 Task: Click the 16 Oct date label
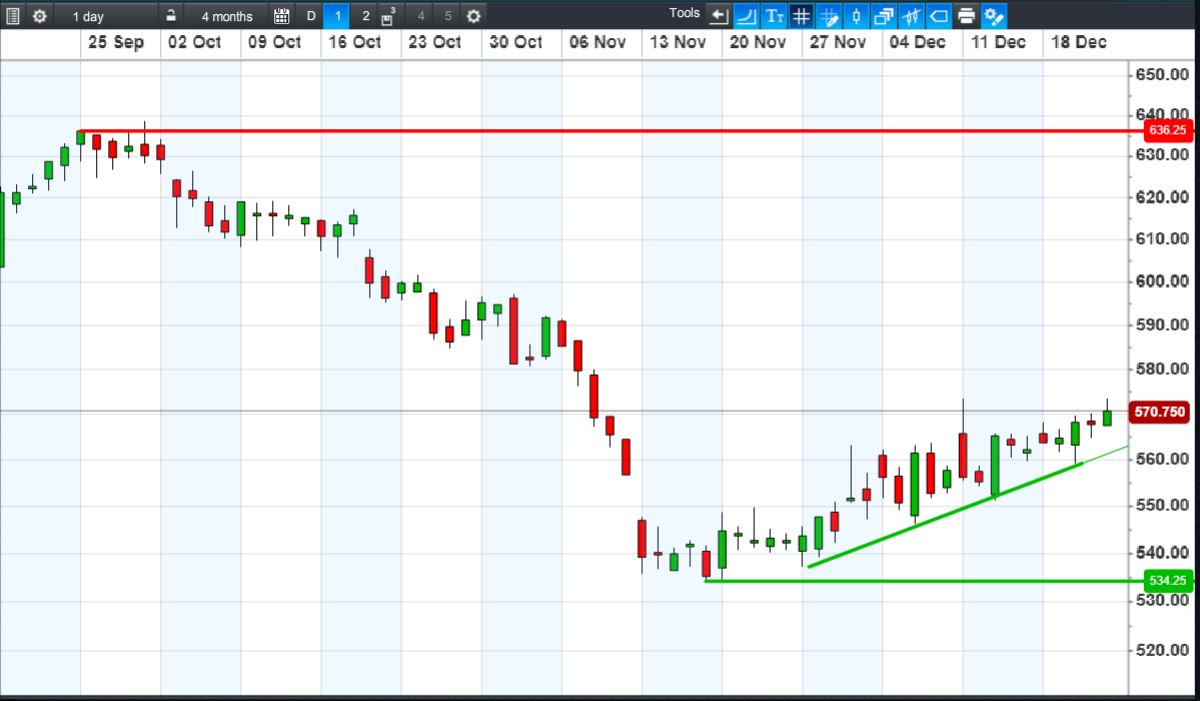tap(354, 43)
